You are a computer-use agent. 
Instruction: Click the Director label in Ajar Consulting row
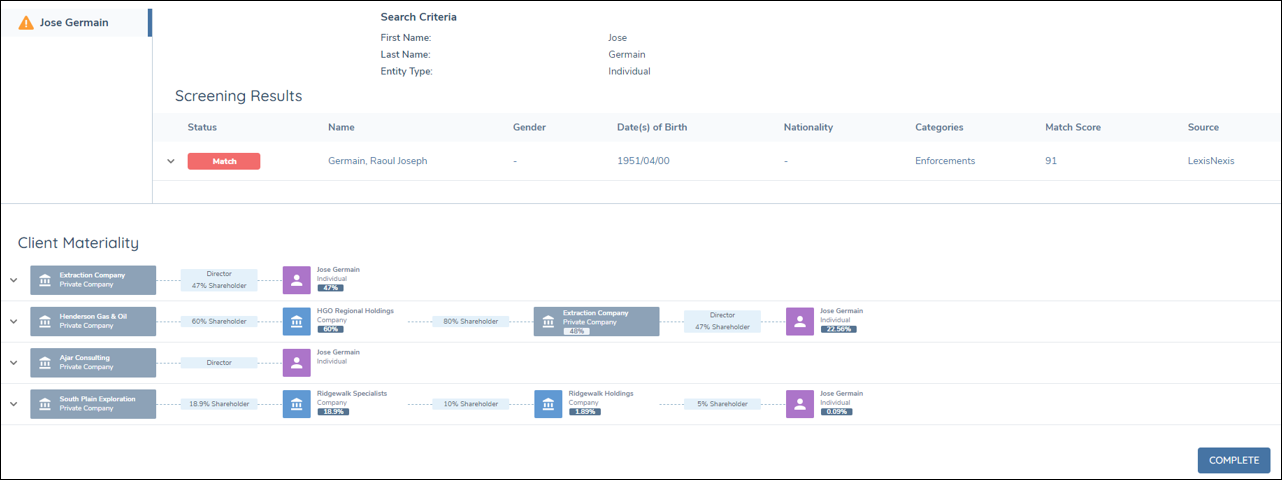click(219, 362)
